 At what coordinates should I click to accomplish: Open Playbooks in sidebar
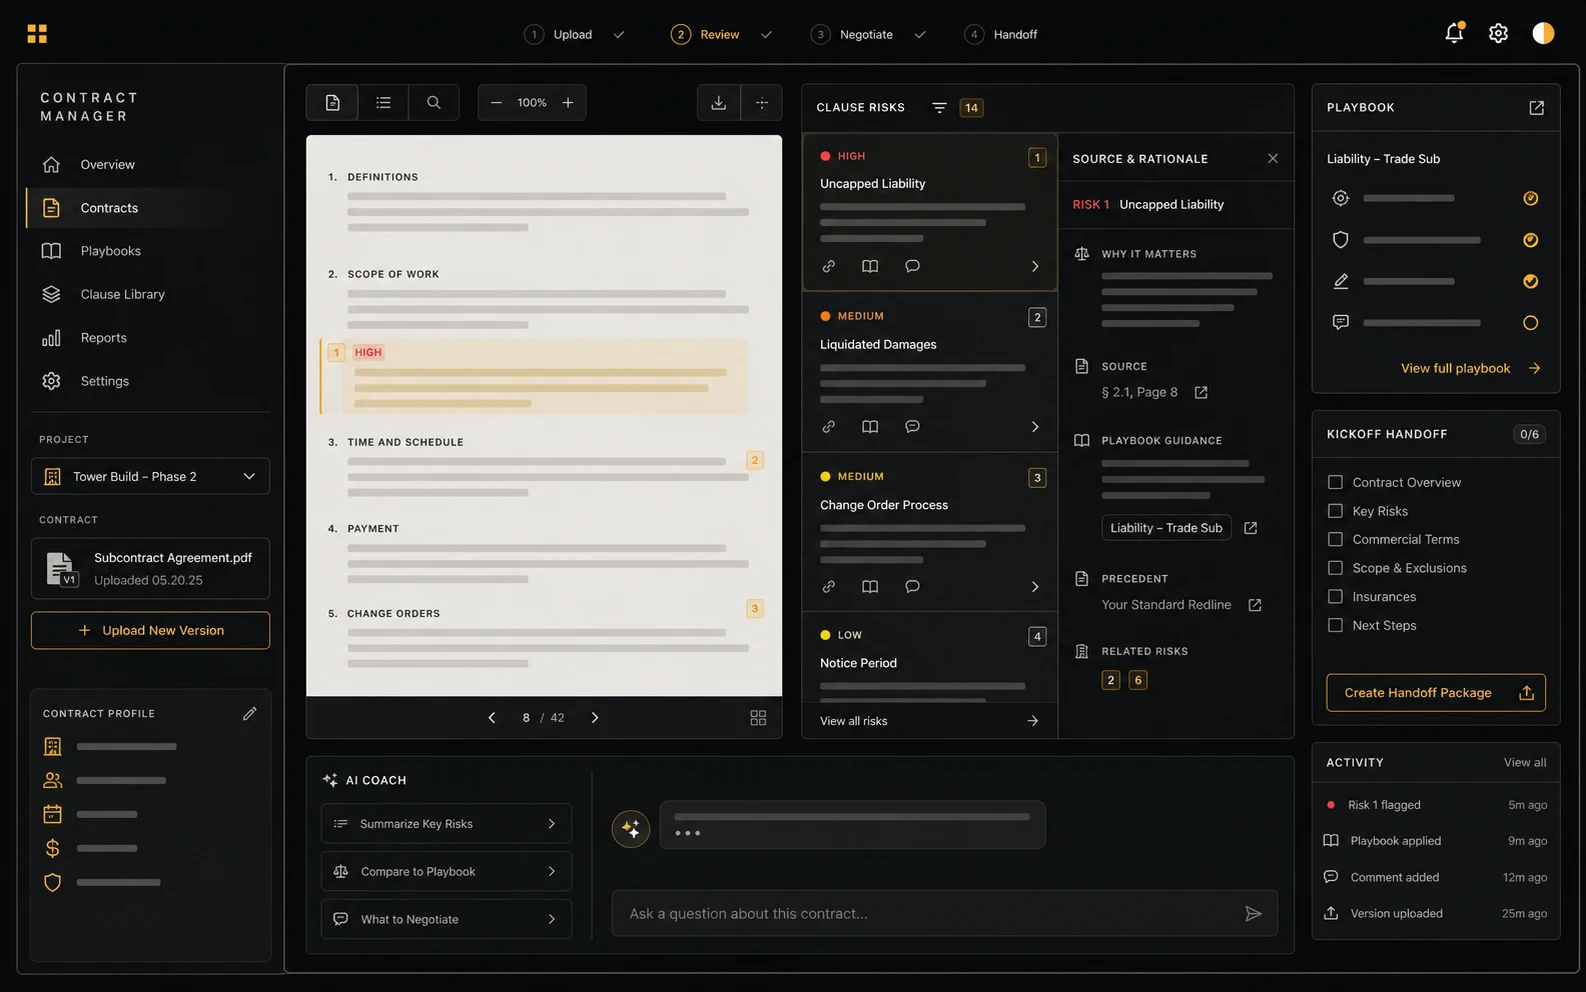pyautogui.click(x=150, y=251)
